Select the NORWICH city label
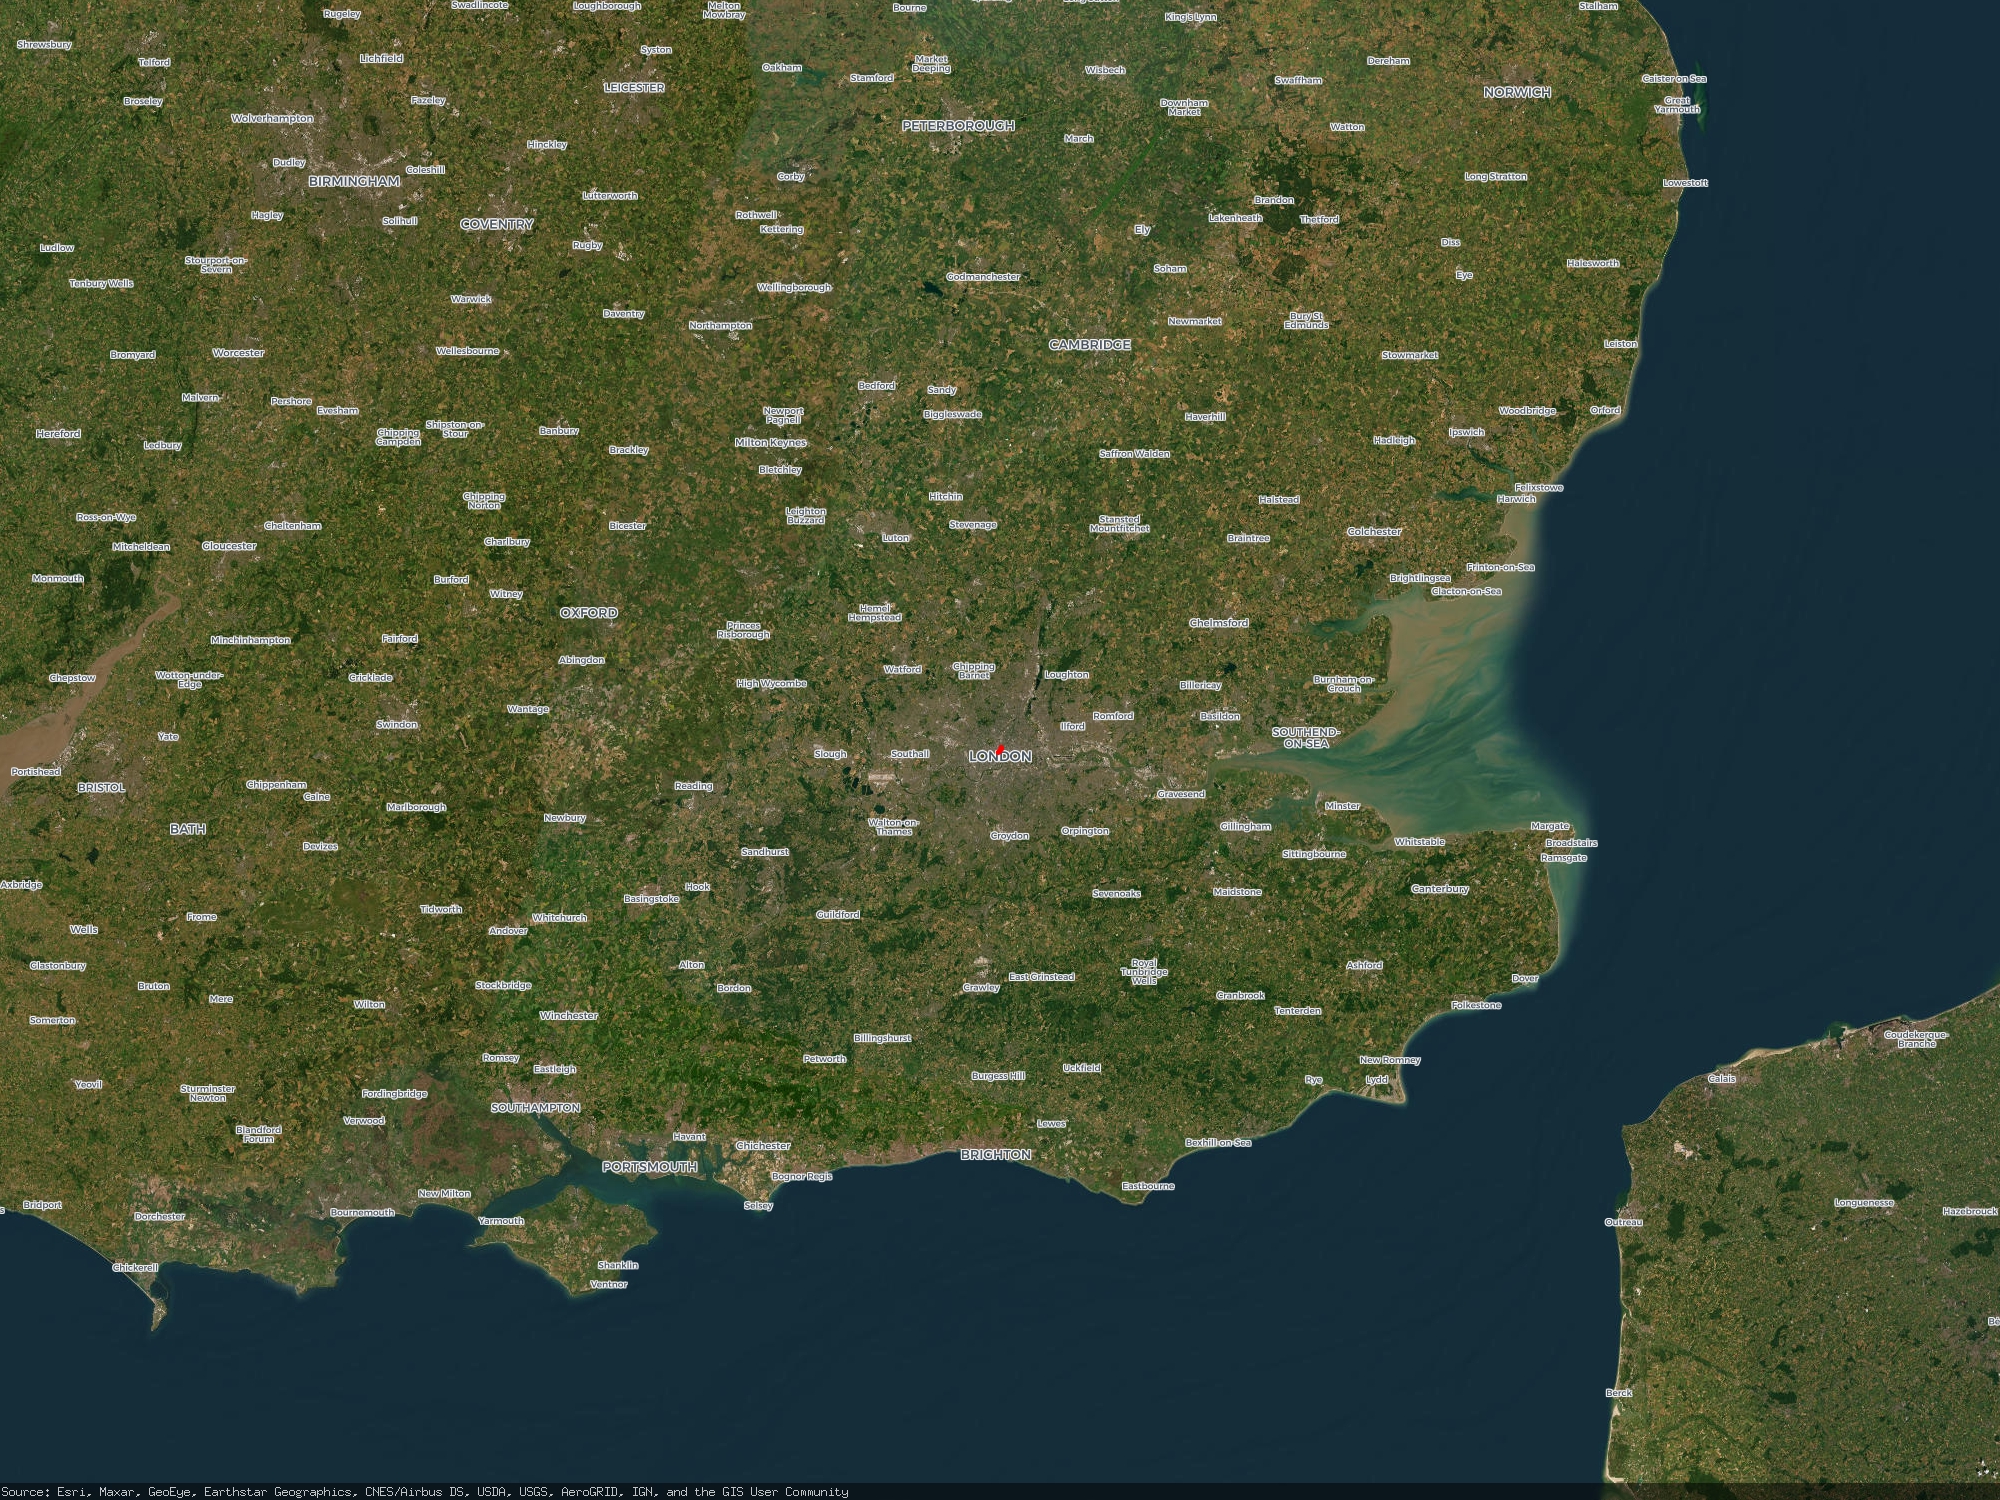This screenshot has width=2000, height=1500. (1517, 92)
